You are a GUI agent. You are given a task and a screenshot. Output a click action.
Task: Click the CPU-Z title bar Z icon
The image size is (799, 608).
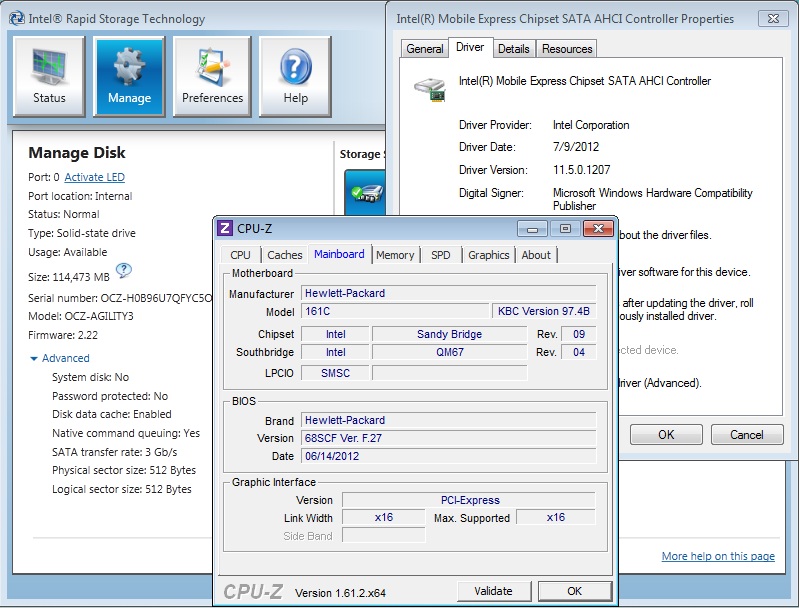pyautogui.click(x=225, y=228)
